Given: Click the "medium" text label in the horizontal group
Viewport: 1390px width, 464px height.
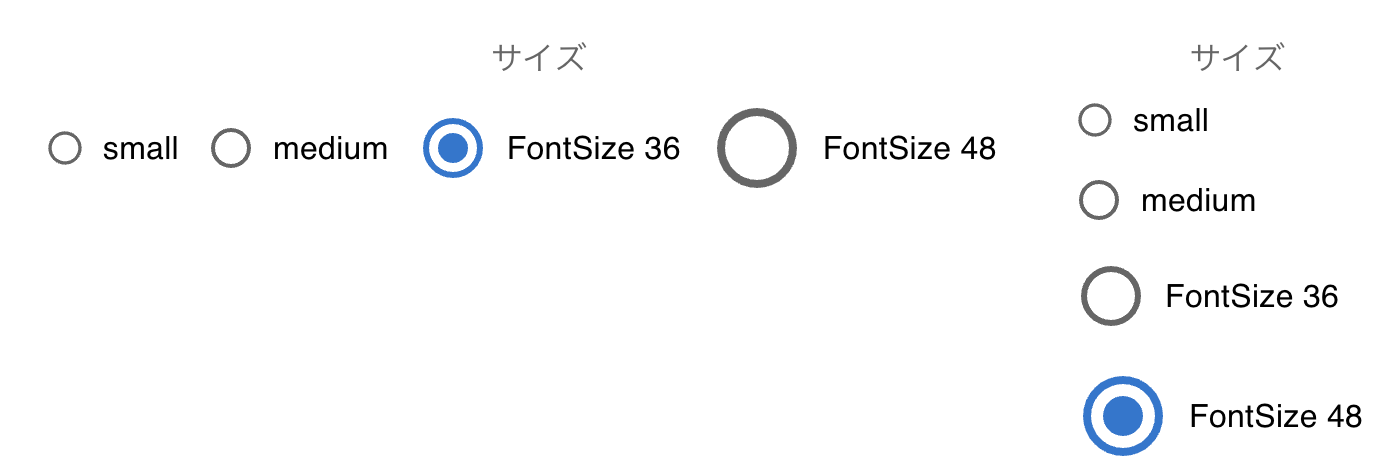Looking at the screenshot, I should 330,149.
